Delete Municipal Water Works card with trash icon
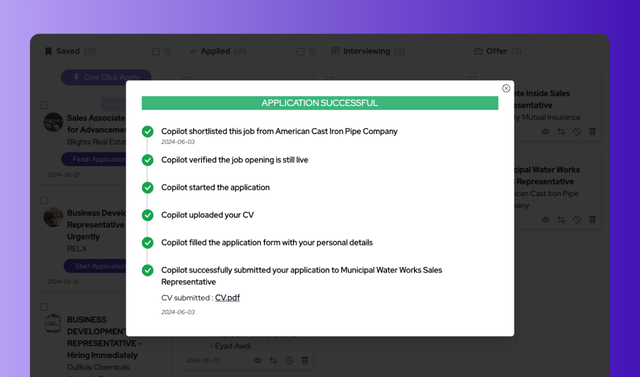This screenshot has height=377, width=640. (593, 220)
